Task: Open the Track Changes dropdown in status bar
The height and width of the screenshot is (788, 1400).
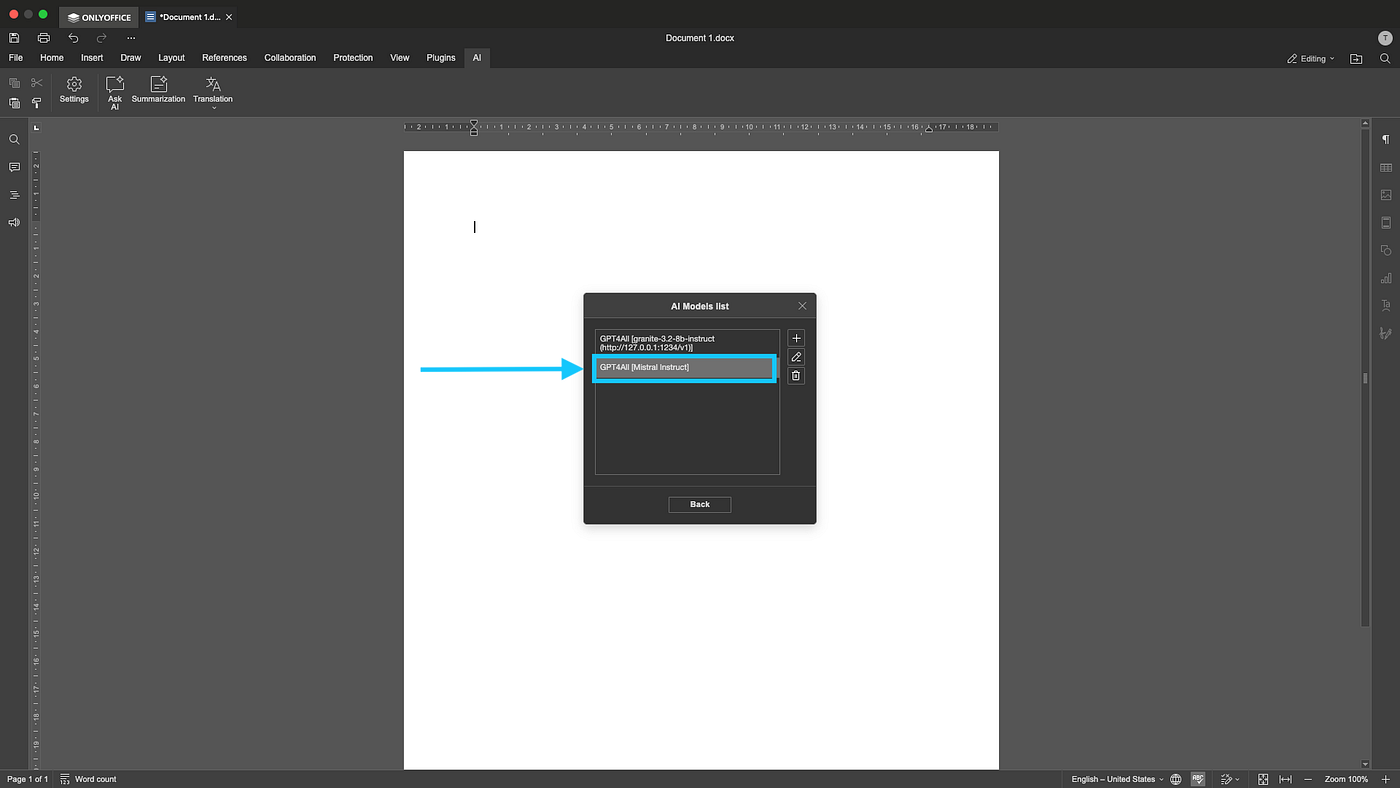Action: [1230, 779]
